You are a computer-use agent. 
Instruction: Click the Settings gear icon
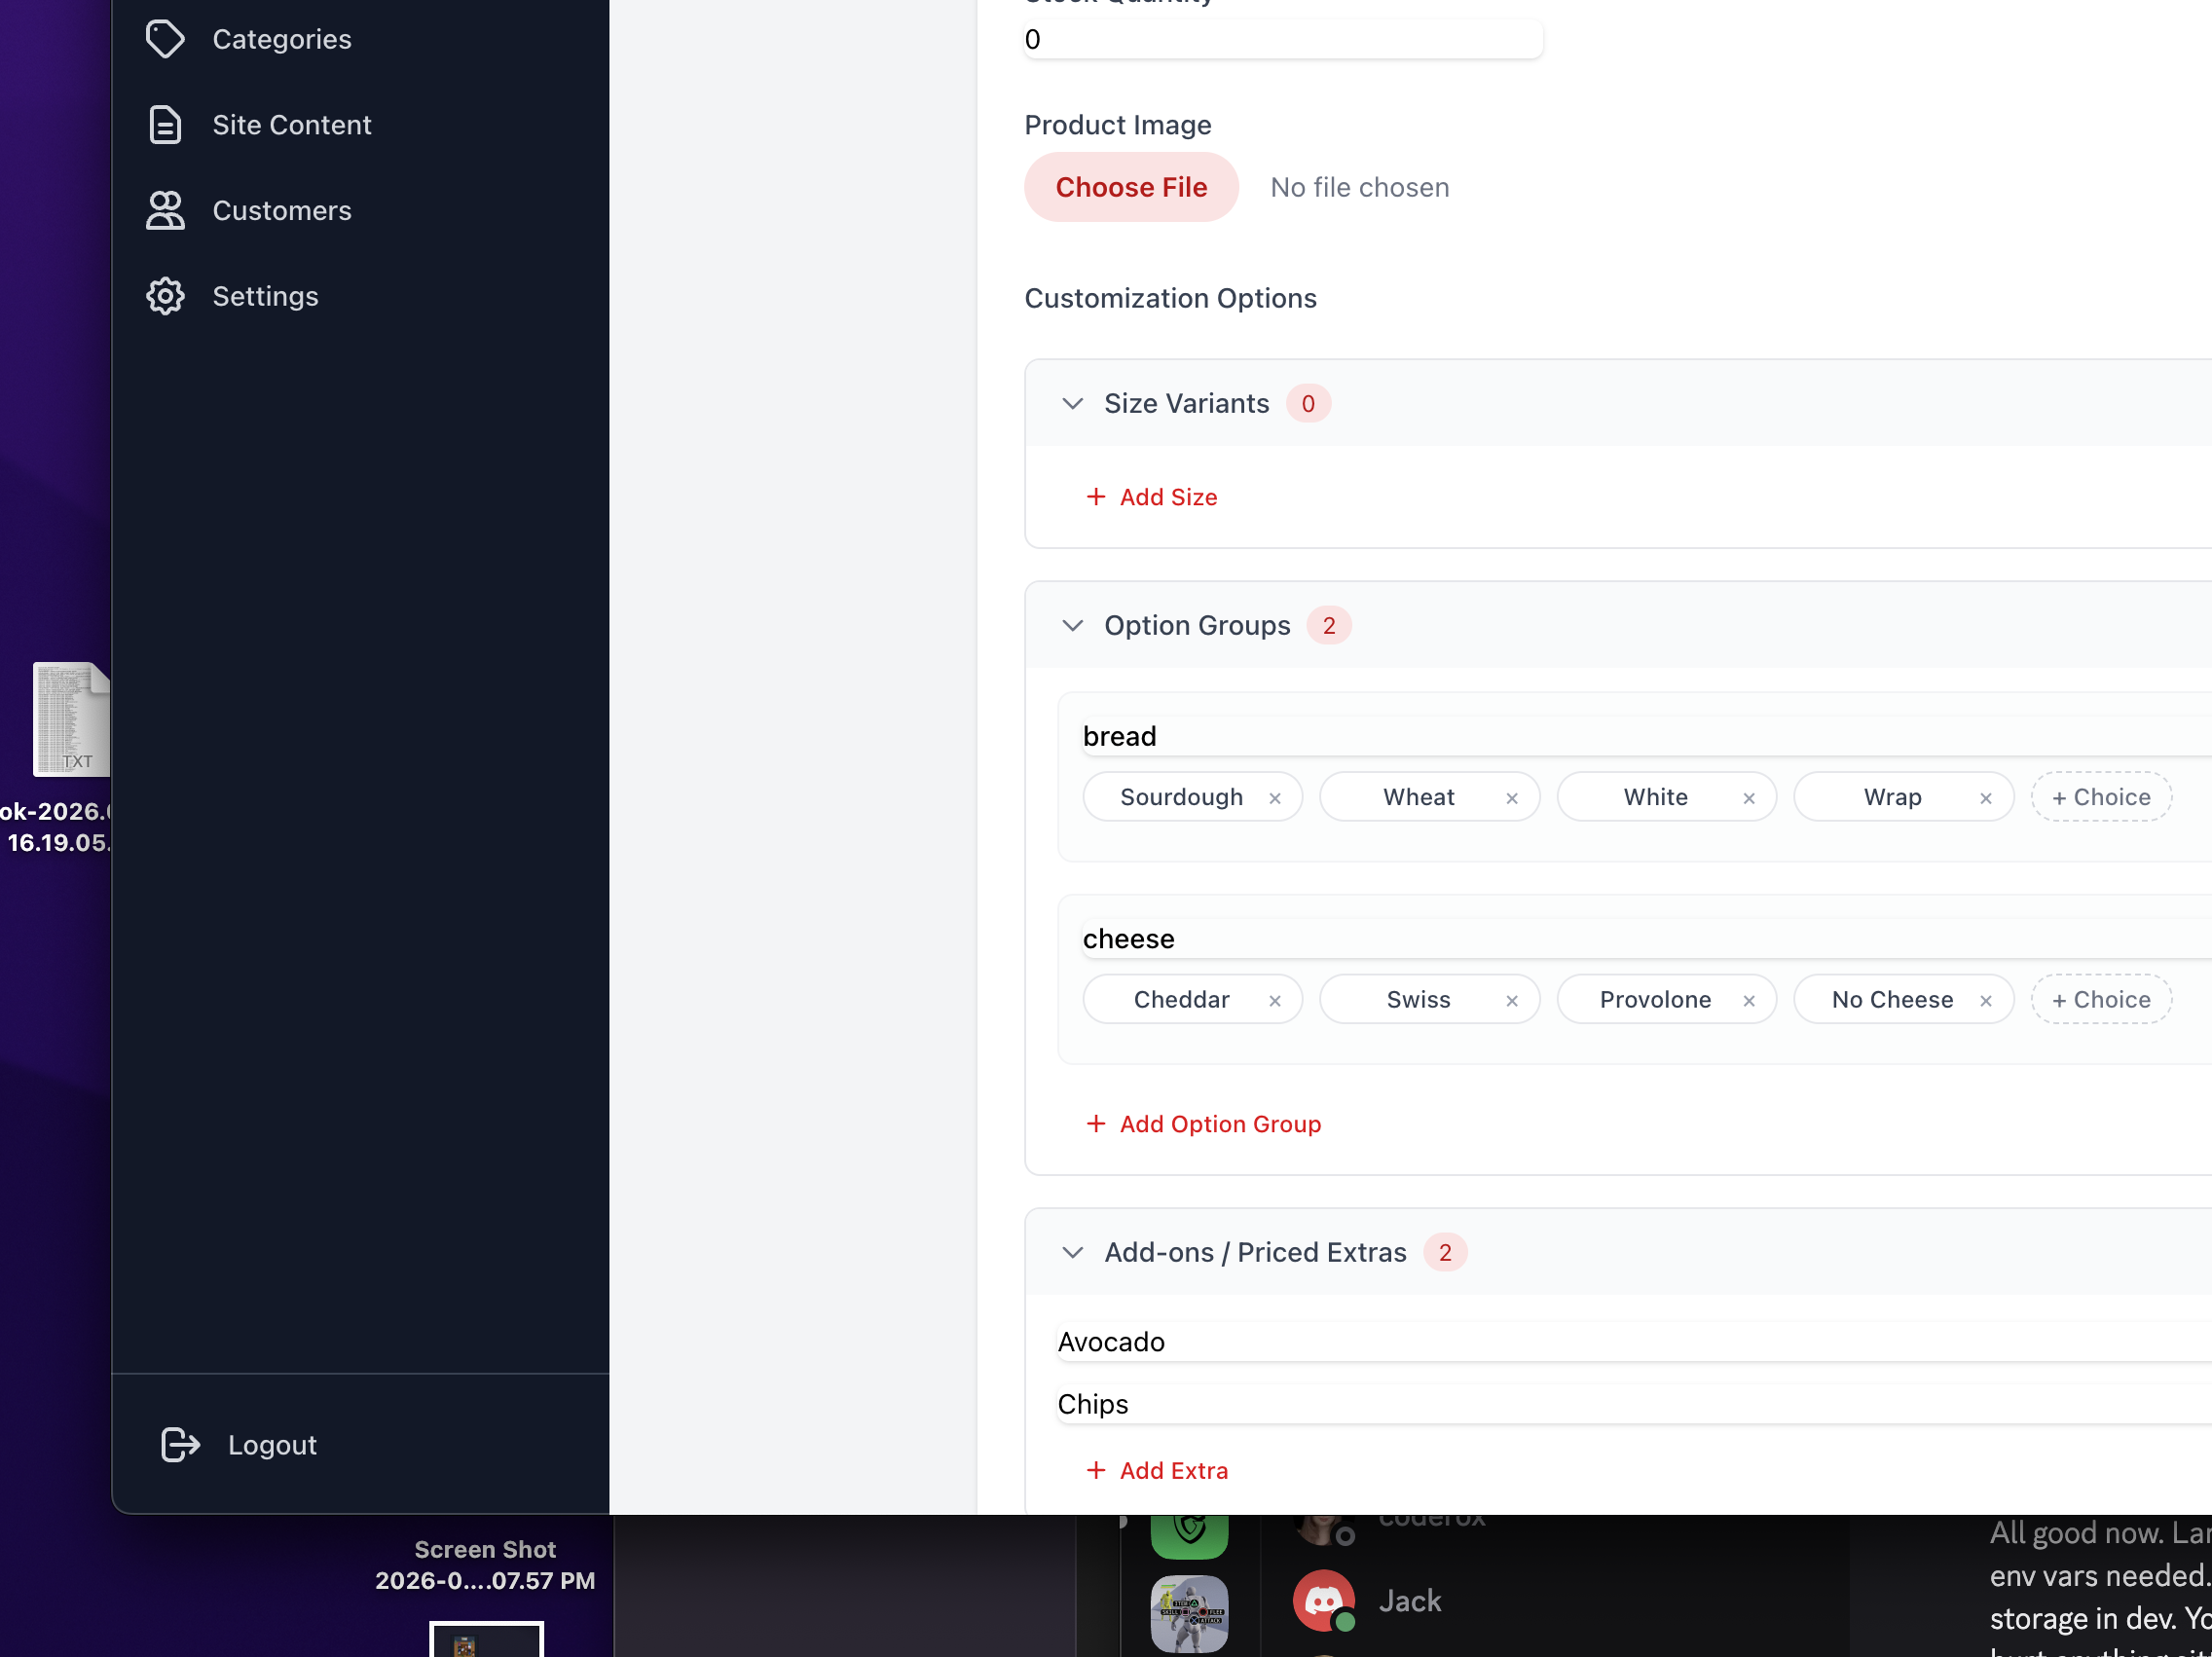pos(165,297)
